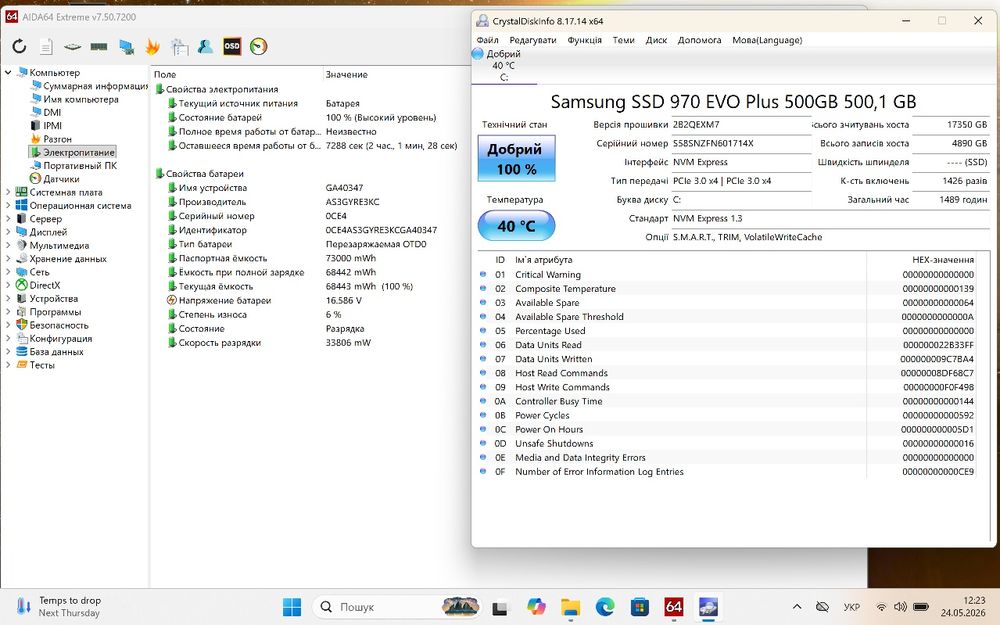Open Microsoft Edge from the taskbar
Image resolution: width=1000 pixels, height=625 pixels.
click(605, 607)
